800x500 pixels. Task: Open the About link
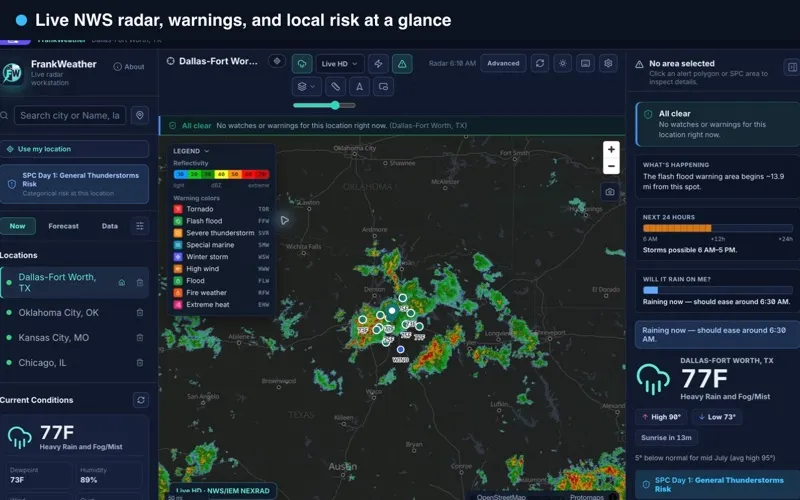pos(129,66)
